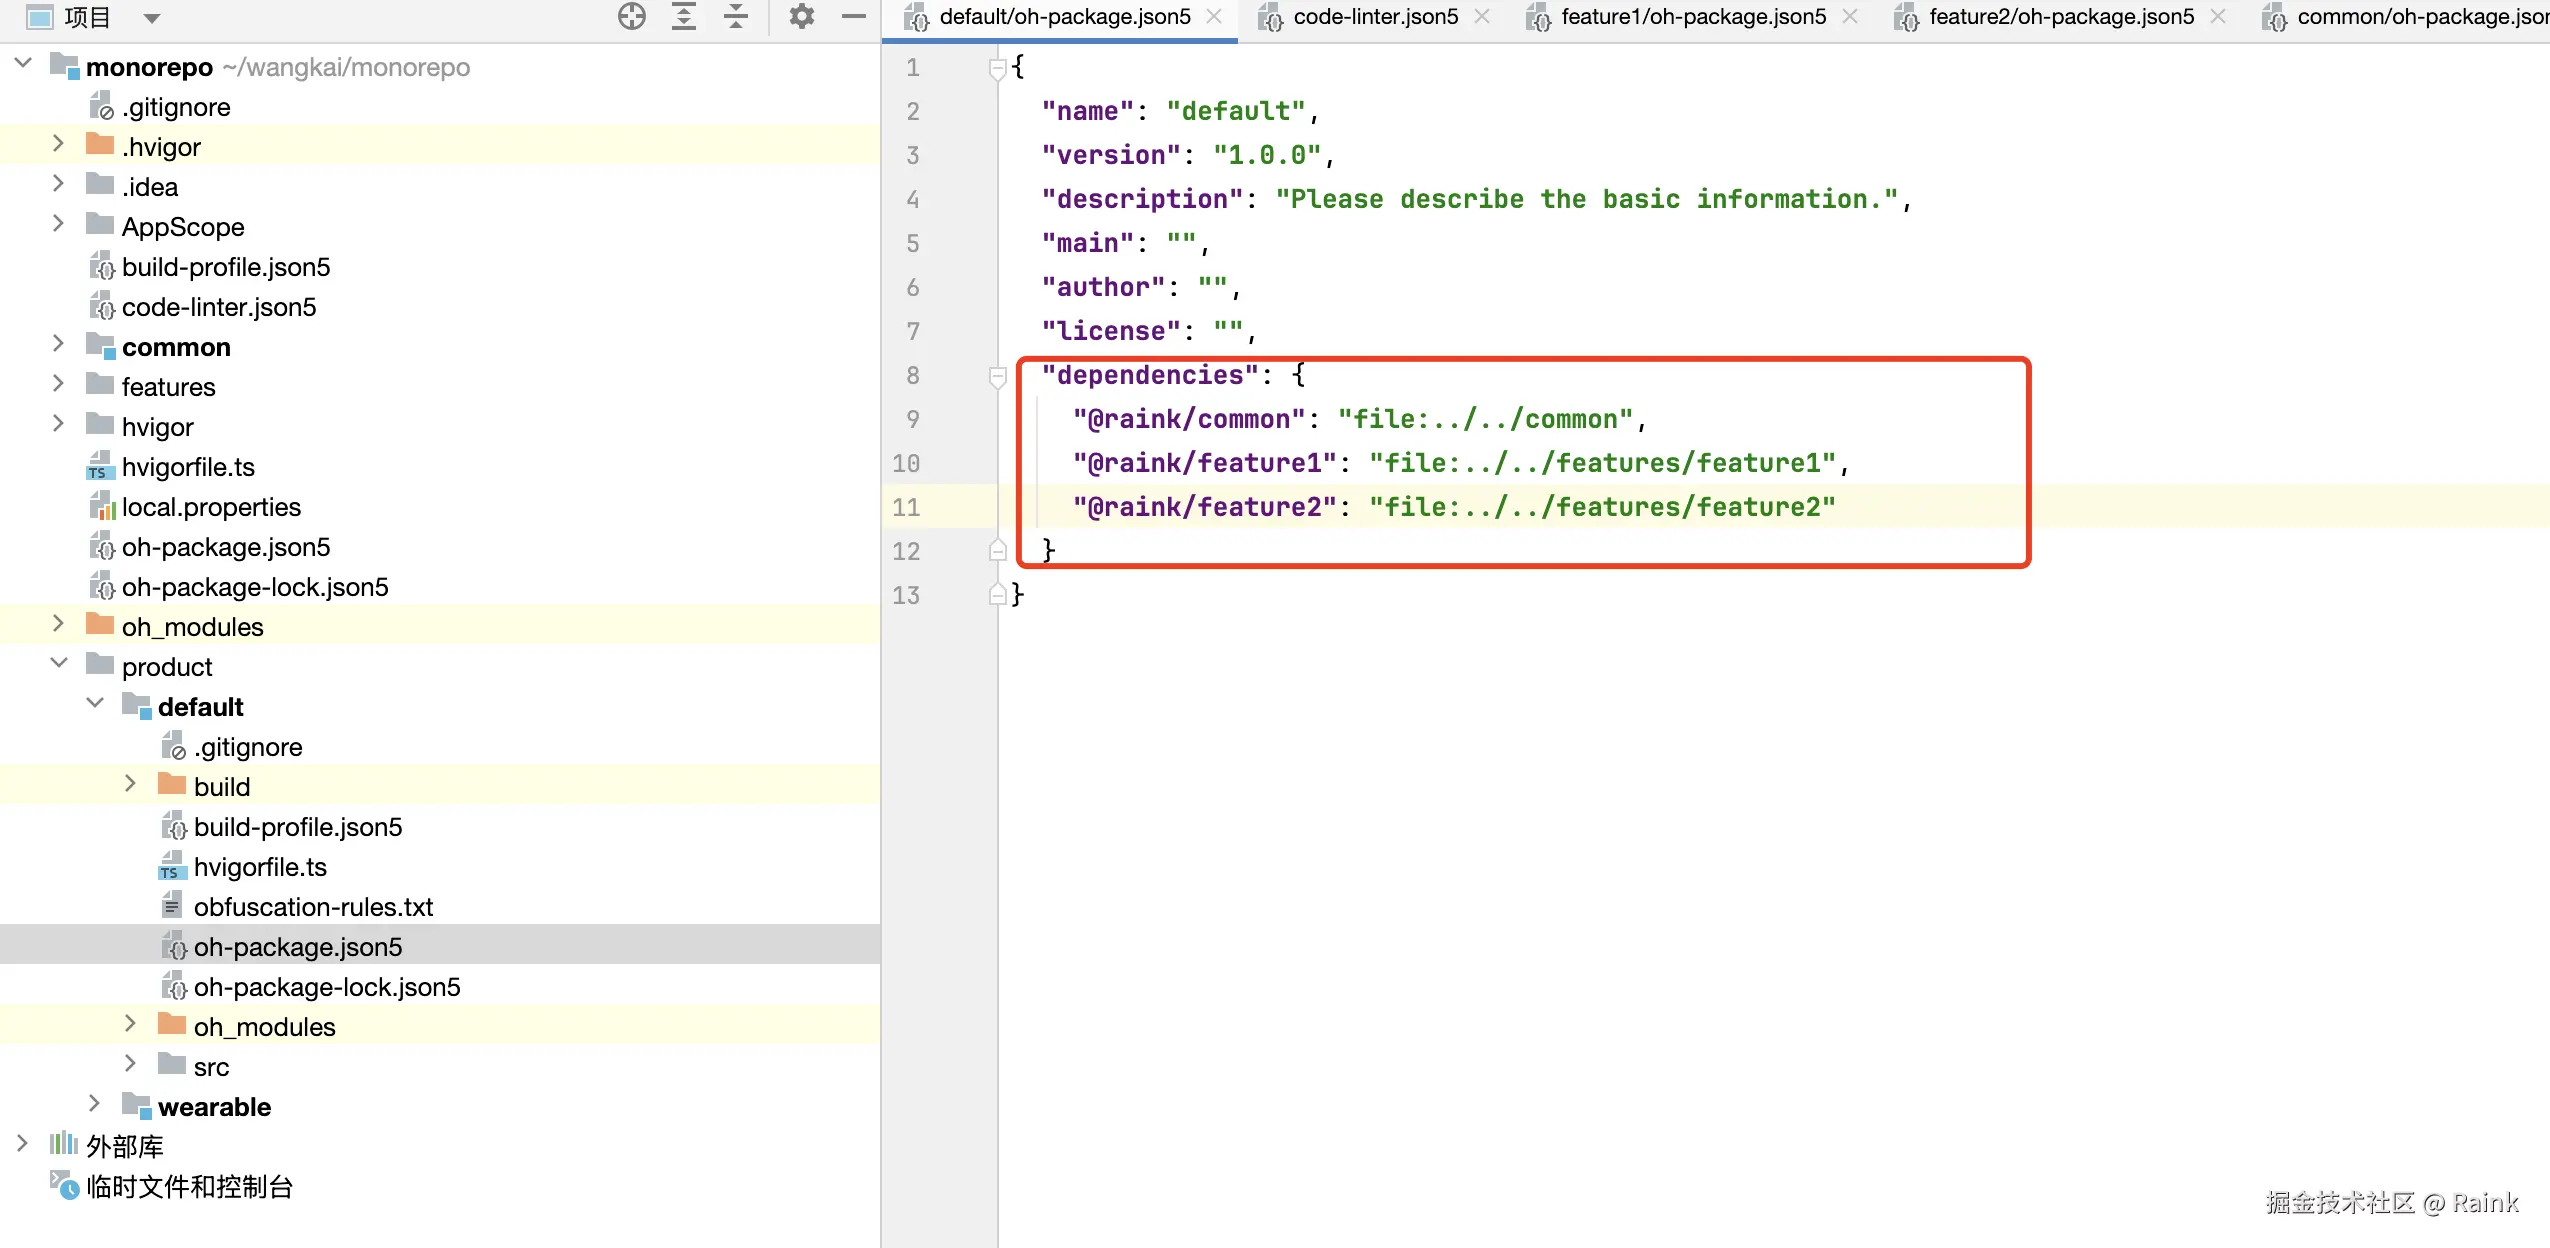Image resolution: width=2550 pixels, height=1248 pixels.
Task: Toggle fold marker on dependencies line 8
Action: click(997, 376)
